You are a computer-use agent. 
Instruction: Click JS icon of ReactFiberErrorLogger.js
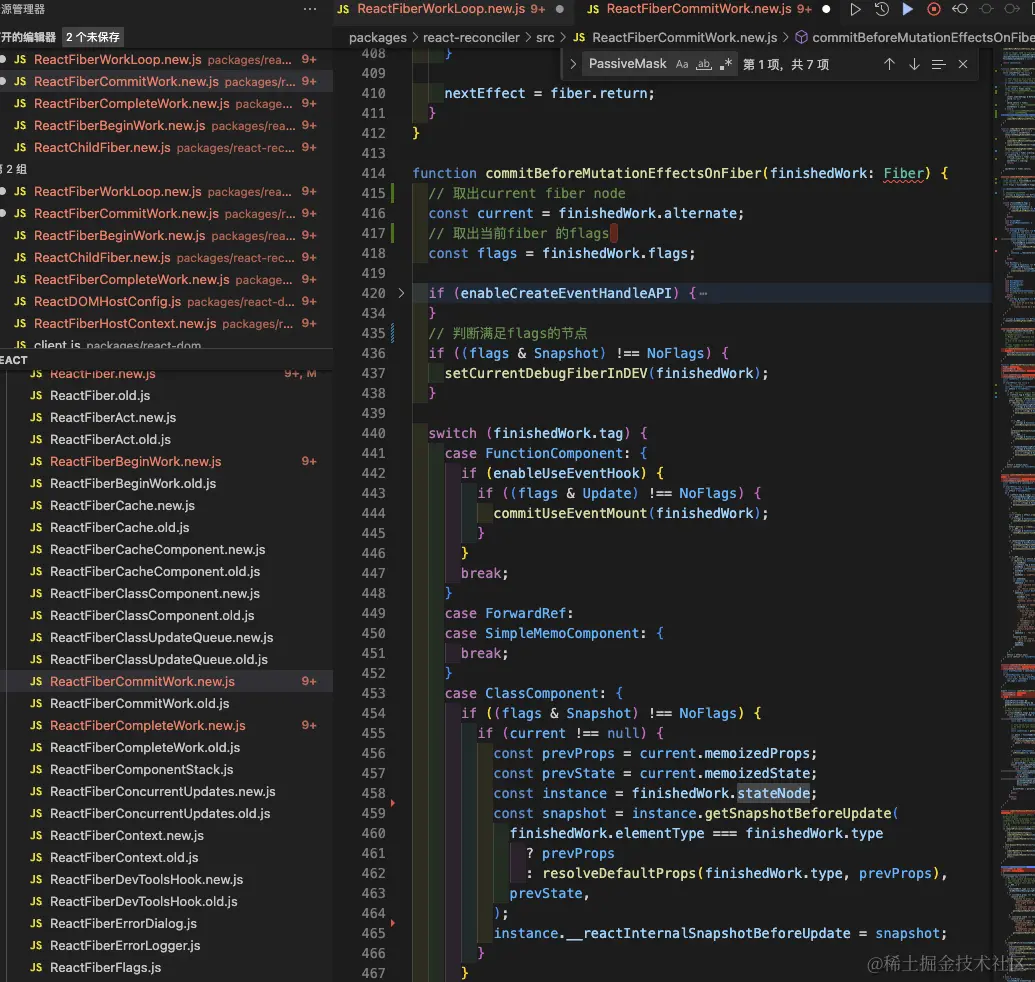36,946
